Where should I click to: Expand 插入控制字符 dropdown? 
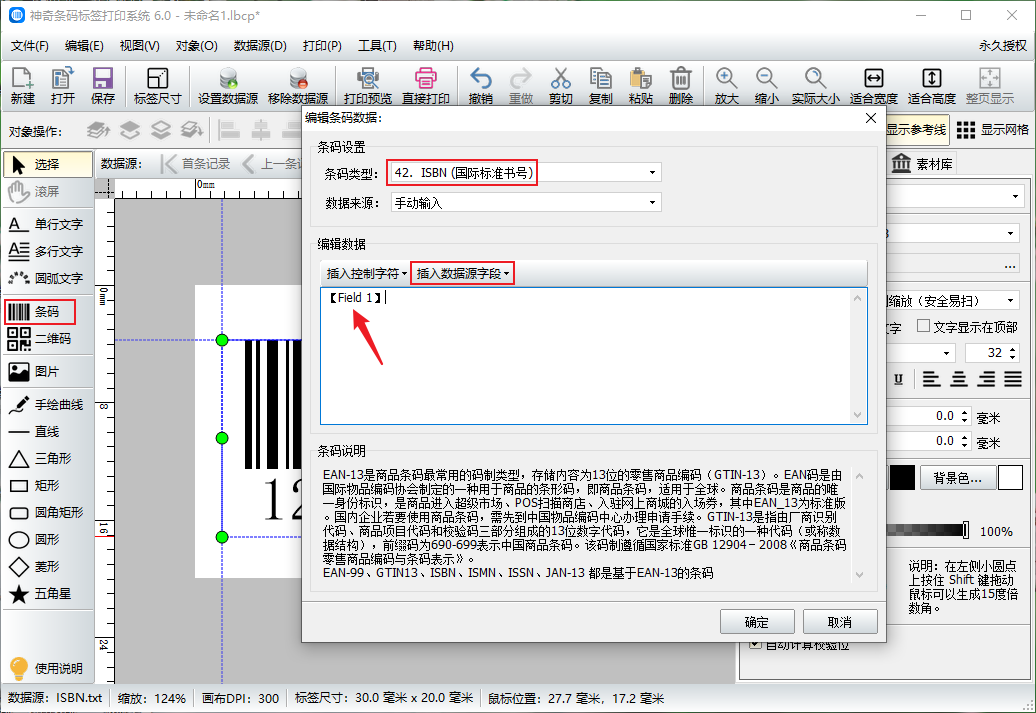(367, 274)
